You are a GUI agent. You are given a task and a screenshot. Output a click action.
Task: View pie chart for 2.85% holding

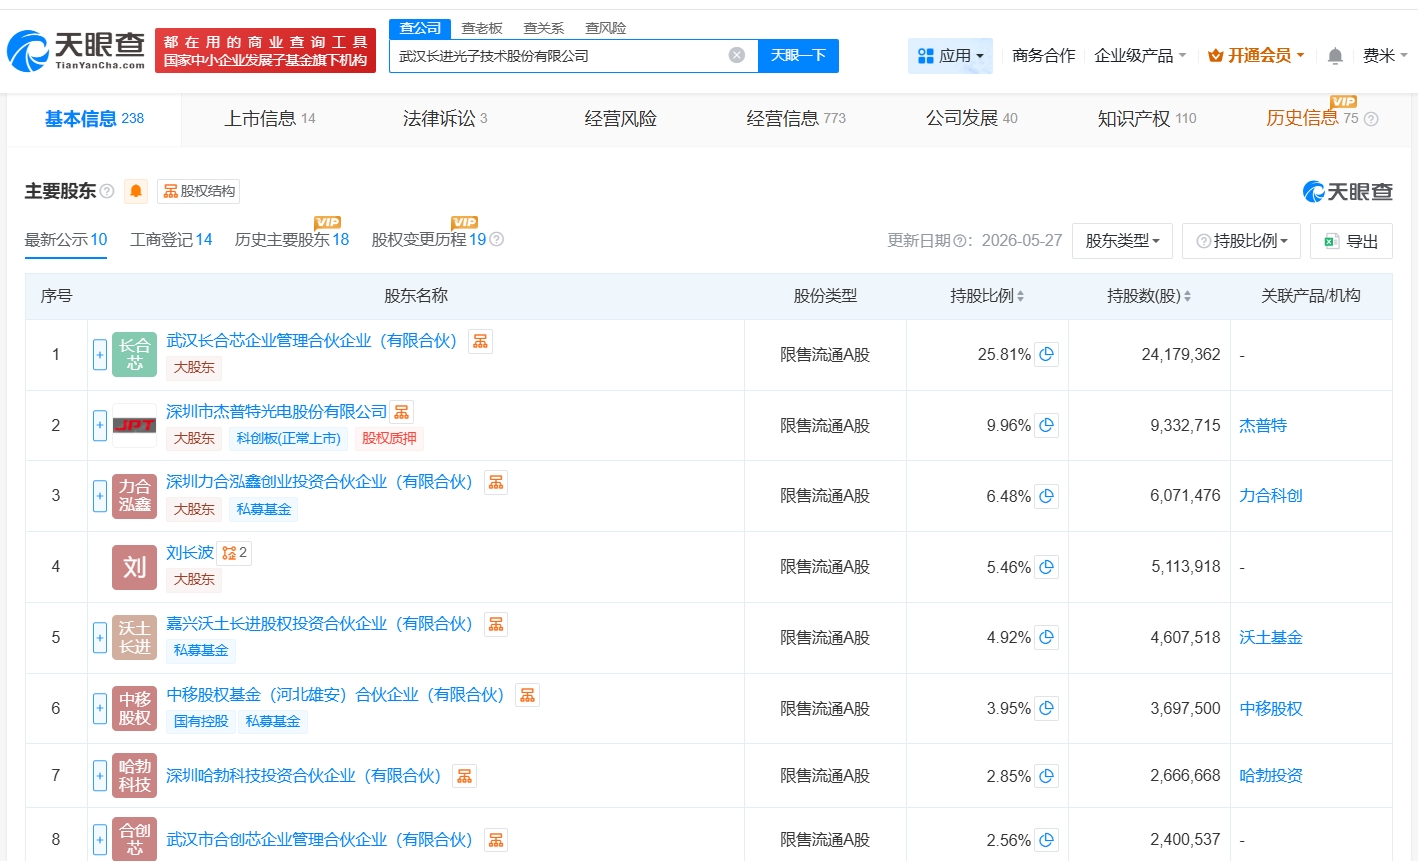tap(1047, 776)
